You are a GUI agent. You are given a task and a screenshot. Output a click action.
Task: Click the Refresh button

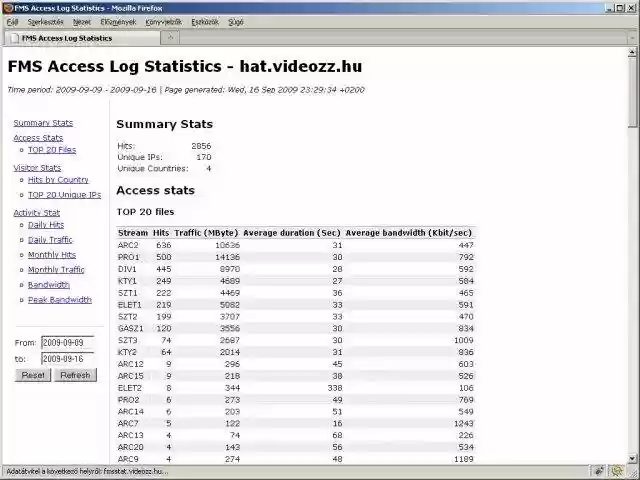[75, 375]
